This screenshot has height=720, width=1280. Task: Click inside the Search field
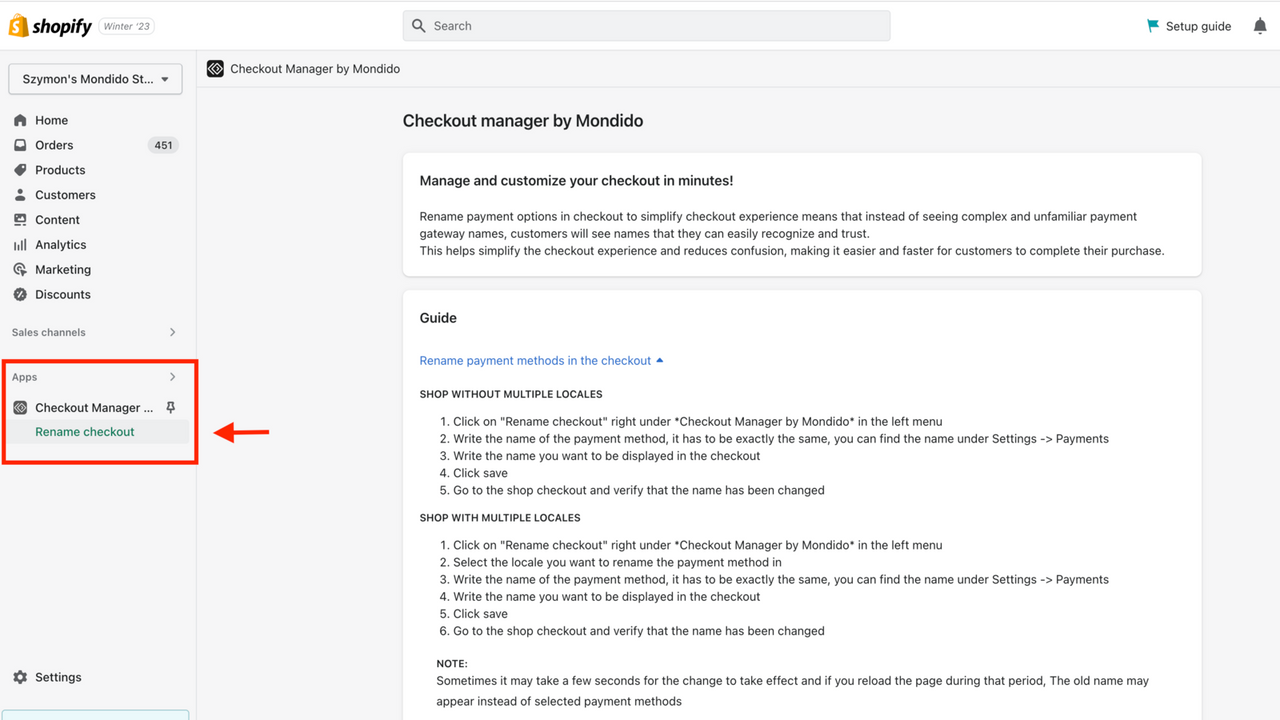click(x=646, y=25)
